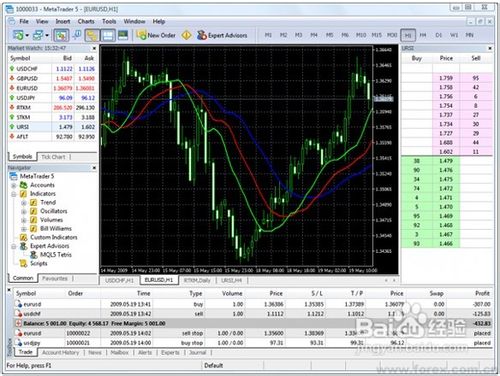Switch to the Tick Chart tab
Image resolution: width=500 pixels, height=376 pixels.
[x=53, y=157]
